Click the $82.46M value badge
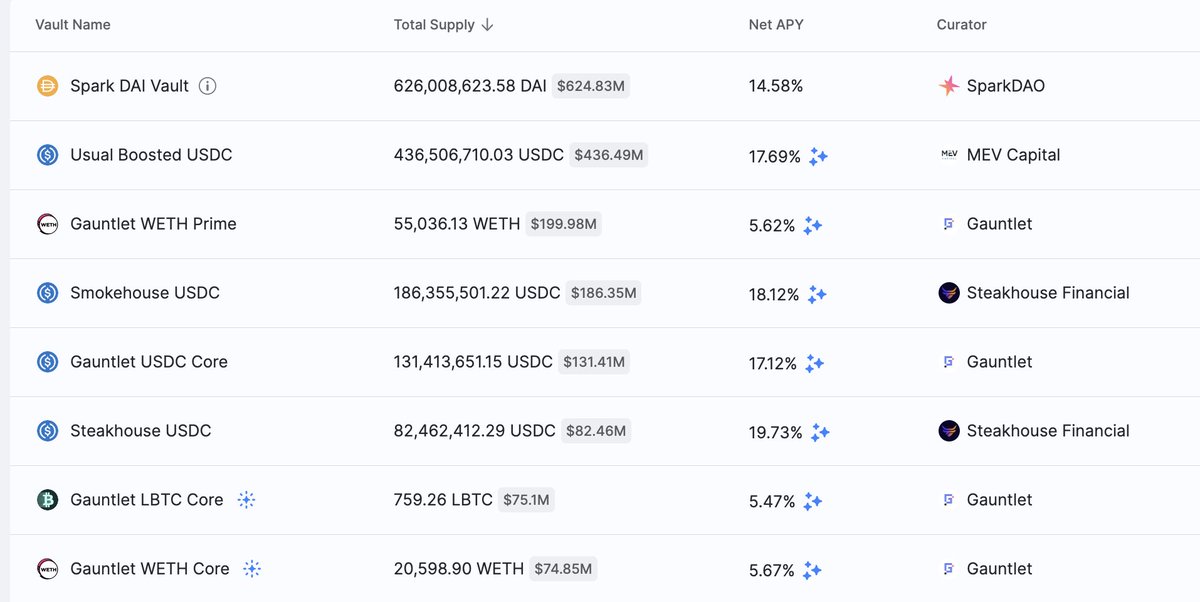Screen dimensions: 1200x602 click(x=596, y=431)
